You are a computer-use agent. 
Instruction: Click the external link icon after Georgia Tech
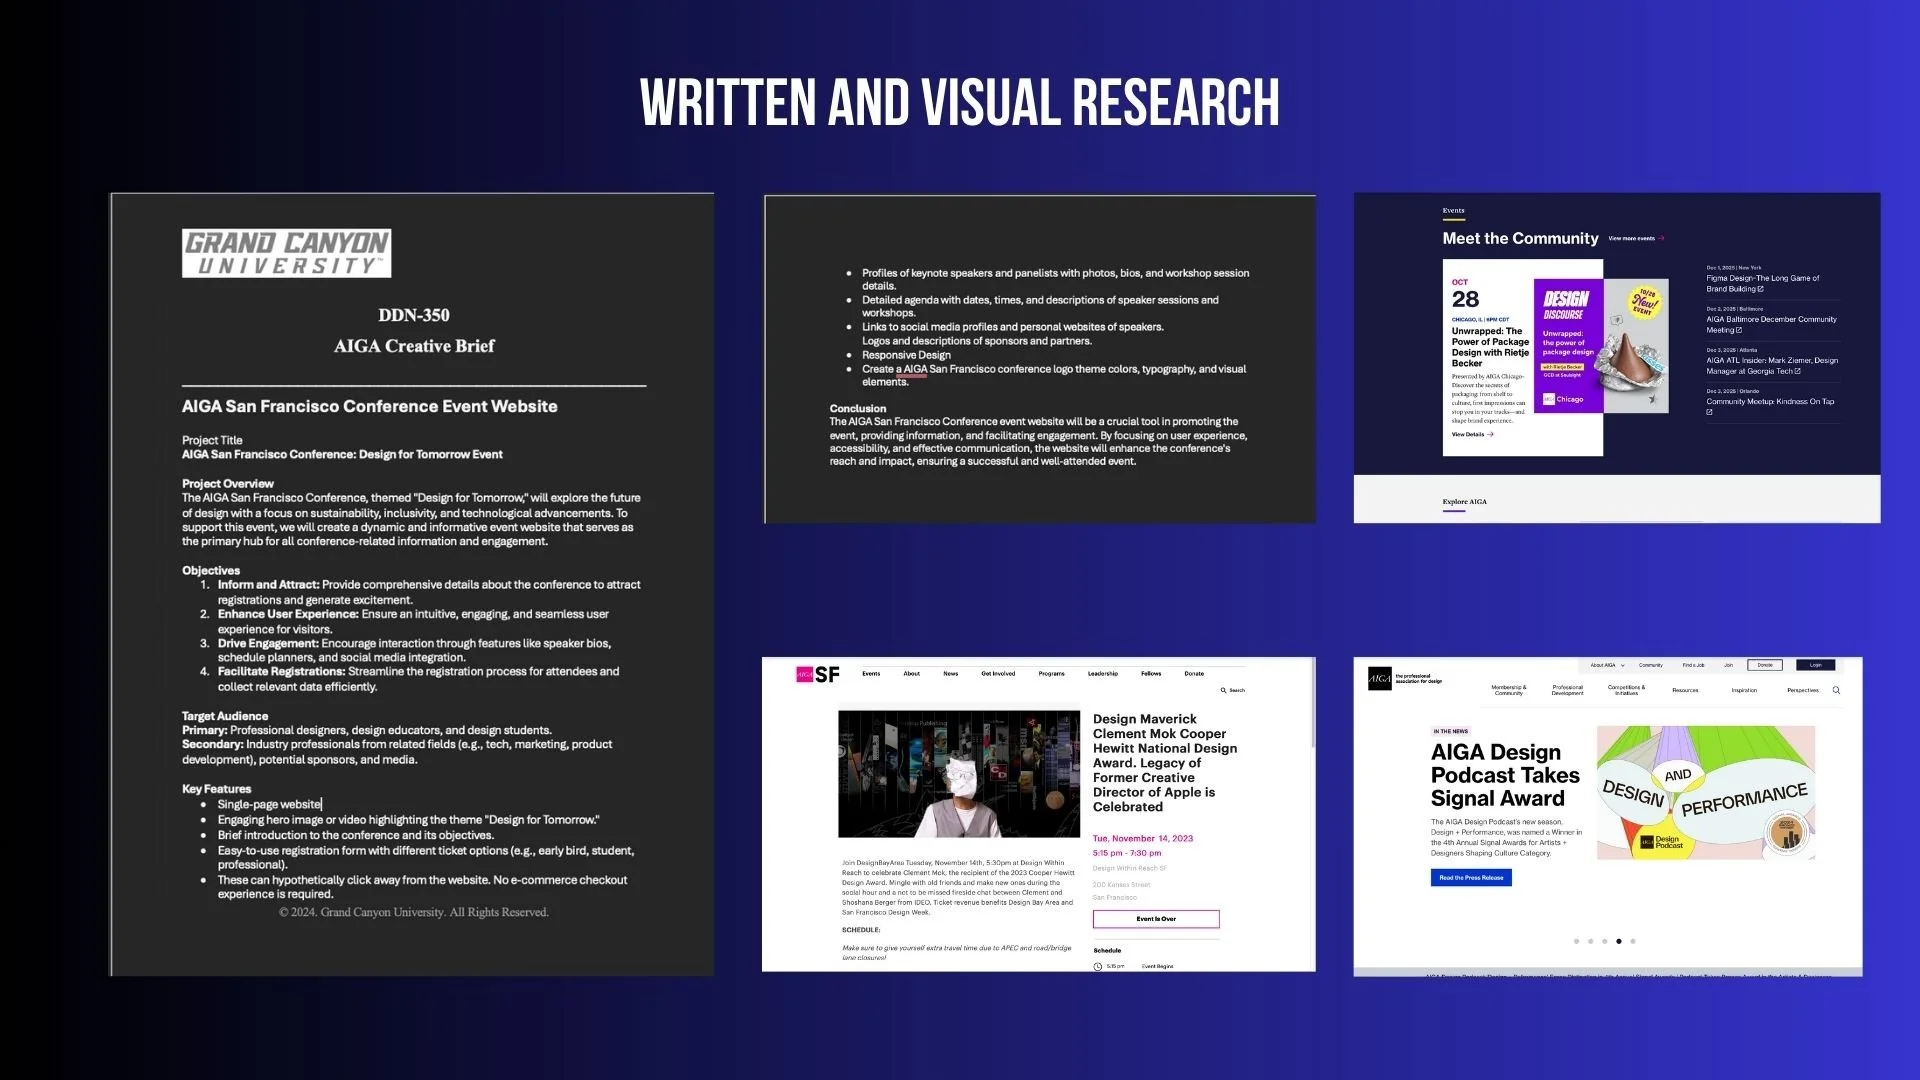[x=1798, y=371]
